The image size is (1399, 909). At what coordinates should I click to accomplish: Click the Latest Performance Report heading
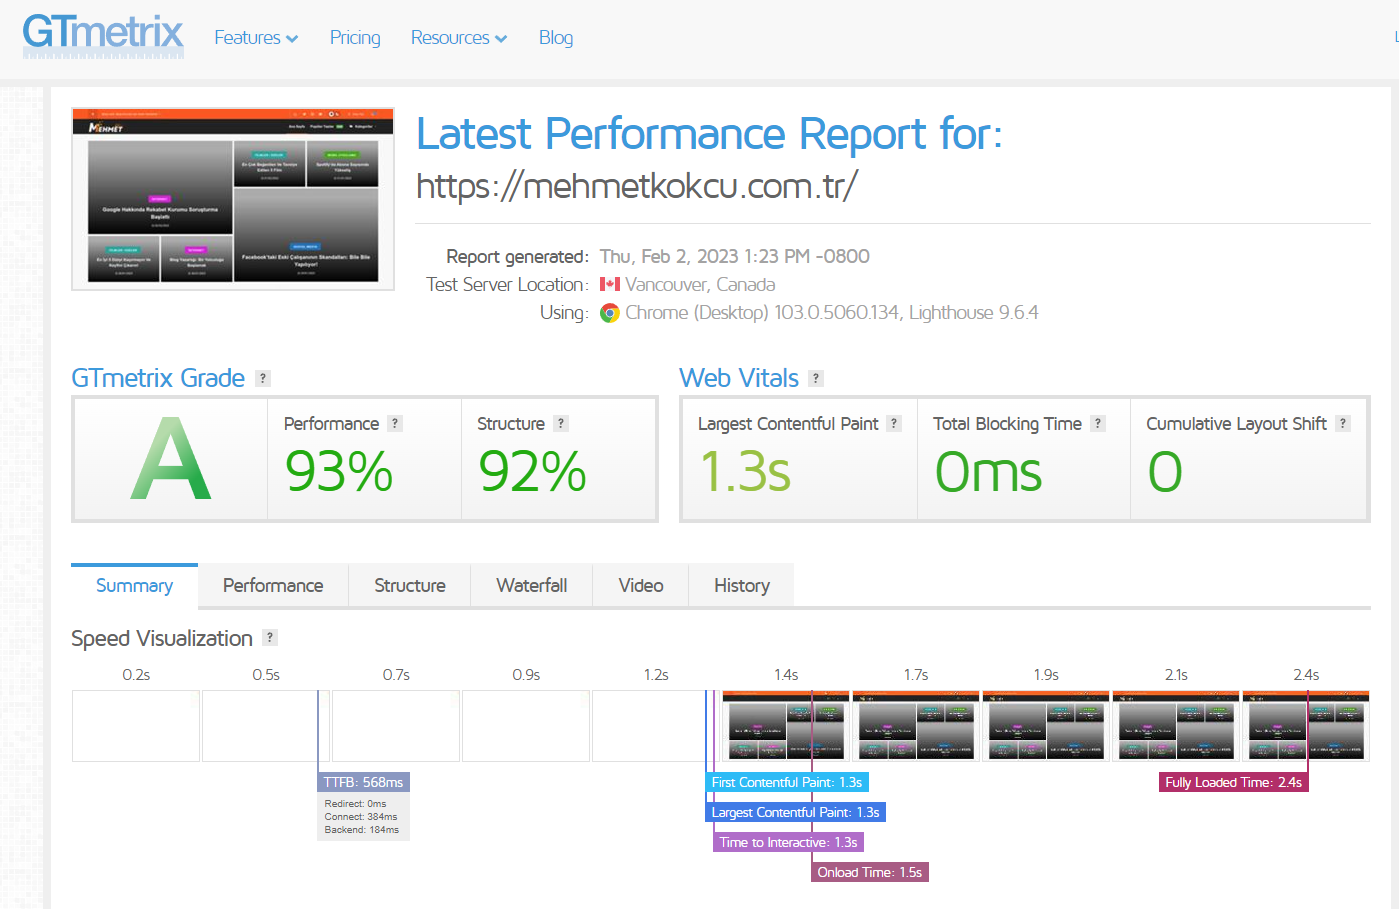point(709,133)
